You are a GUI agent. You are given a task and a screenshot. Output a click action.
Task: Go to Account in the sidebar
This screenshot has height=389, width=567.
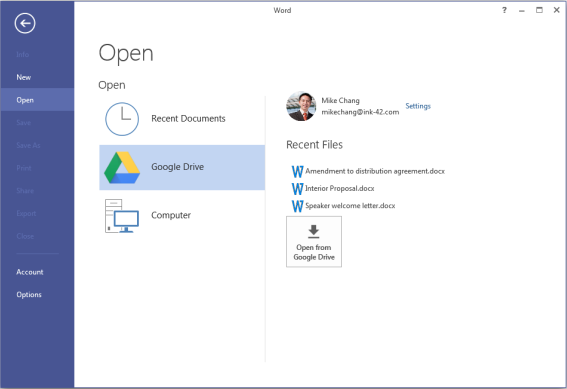[30, 272]
